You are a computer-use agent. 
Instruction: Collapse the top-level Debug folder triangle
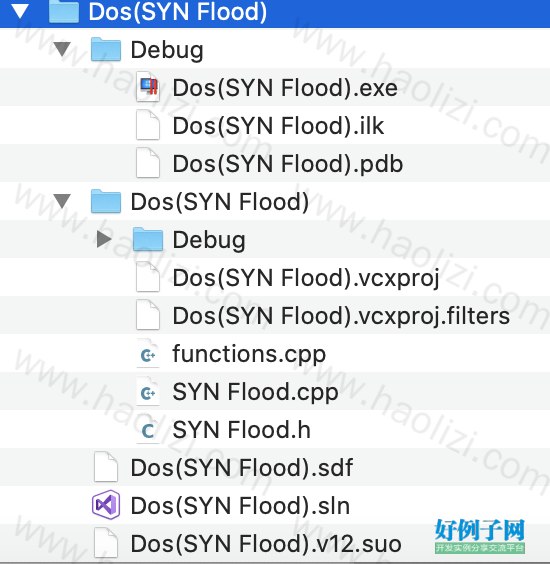tap(62, 49)
